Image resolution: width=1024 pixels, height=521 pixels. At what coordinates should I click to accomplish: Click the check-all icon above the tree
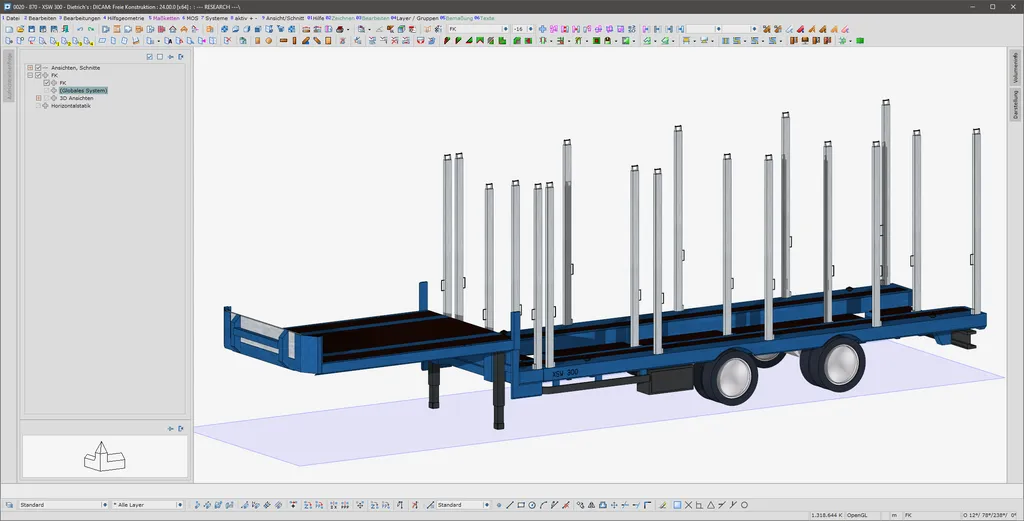tap(149, 57)
